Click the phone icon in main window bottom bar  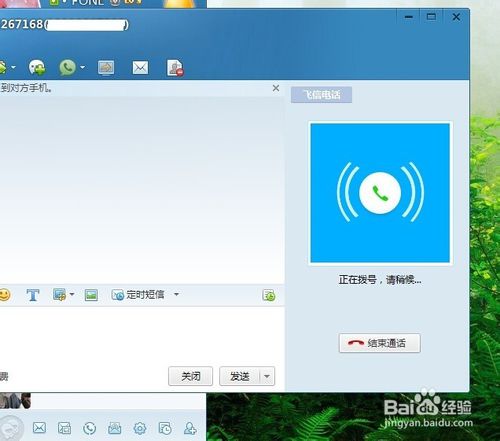point(89,428)
